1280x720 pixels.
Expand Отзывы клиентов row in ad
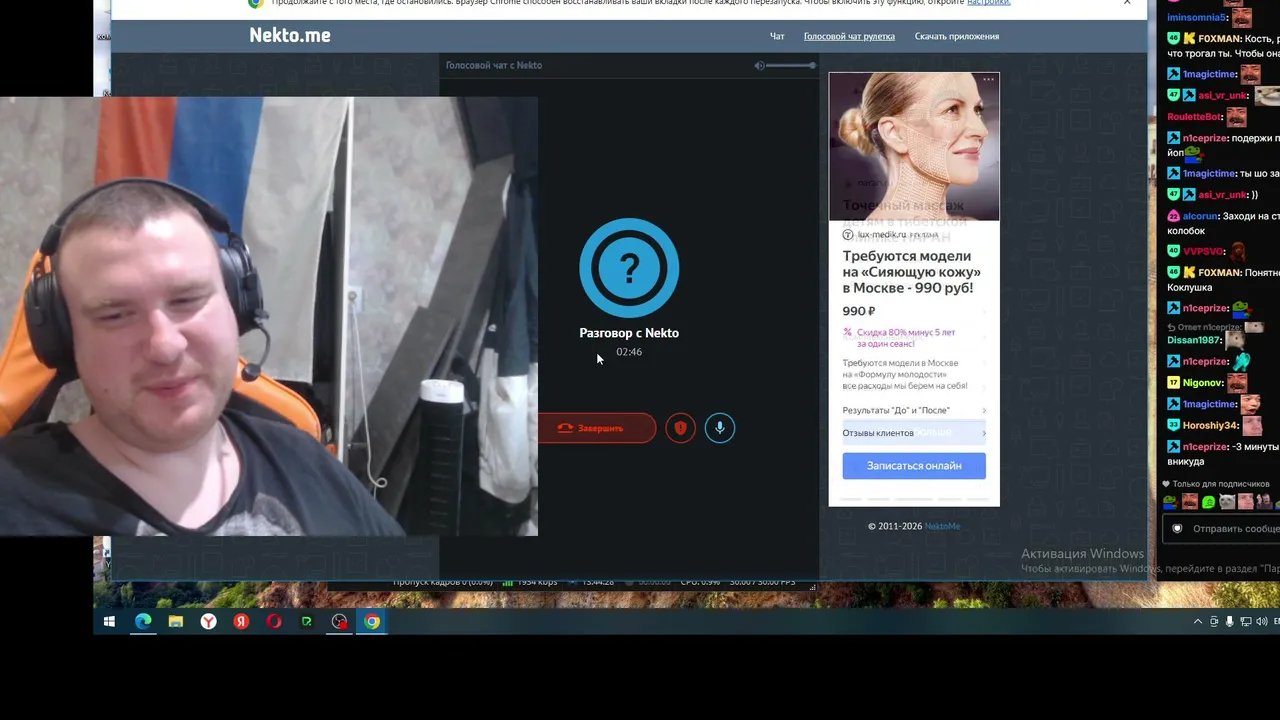tap(914, 433)
